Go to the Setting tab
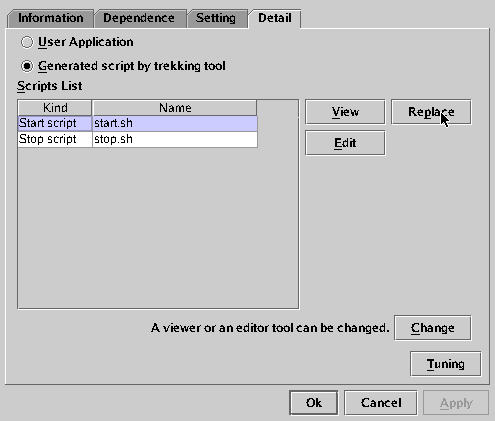The width and height of the screenshot is (495, 421). click(x=216, y=18)
